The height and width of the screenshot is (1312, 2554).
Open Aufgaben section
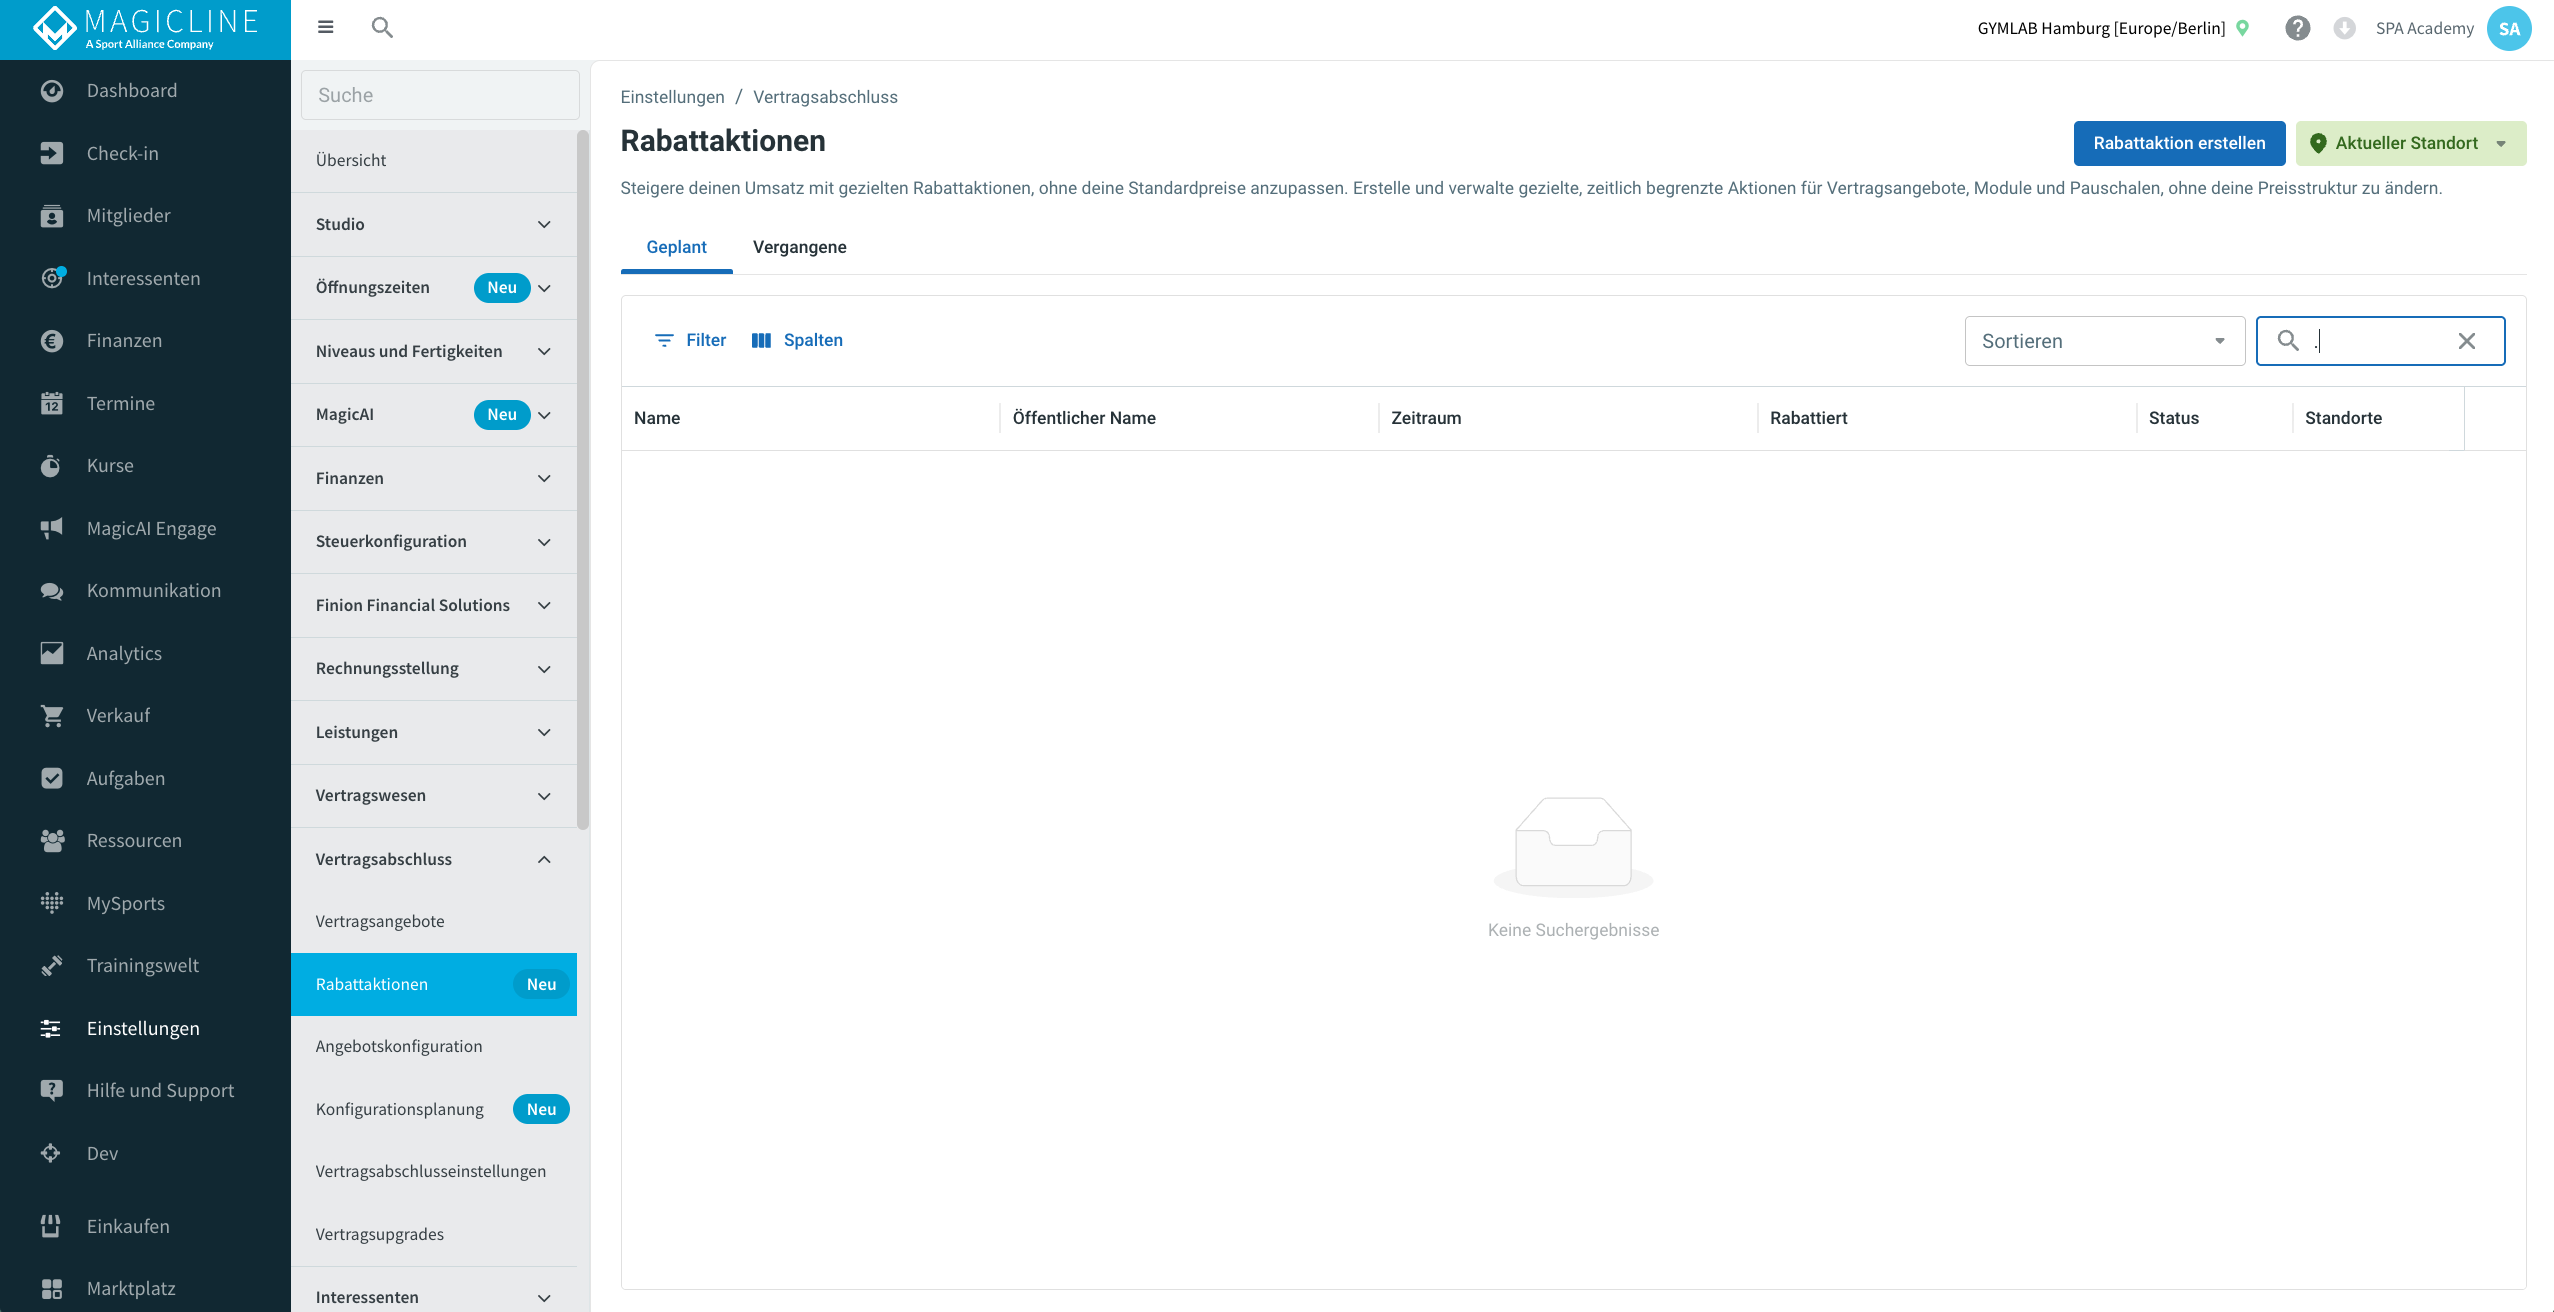click(x=145, y=778)
